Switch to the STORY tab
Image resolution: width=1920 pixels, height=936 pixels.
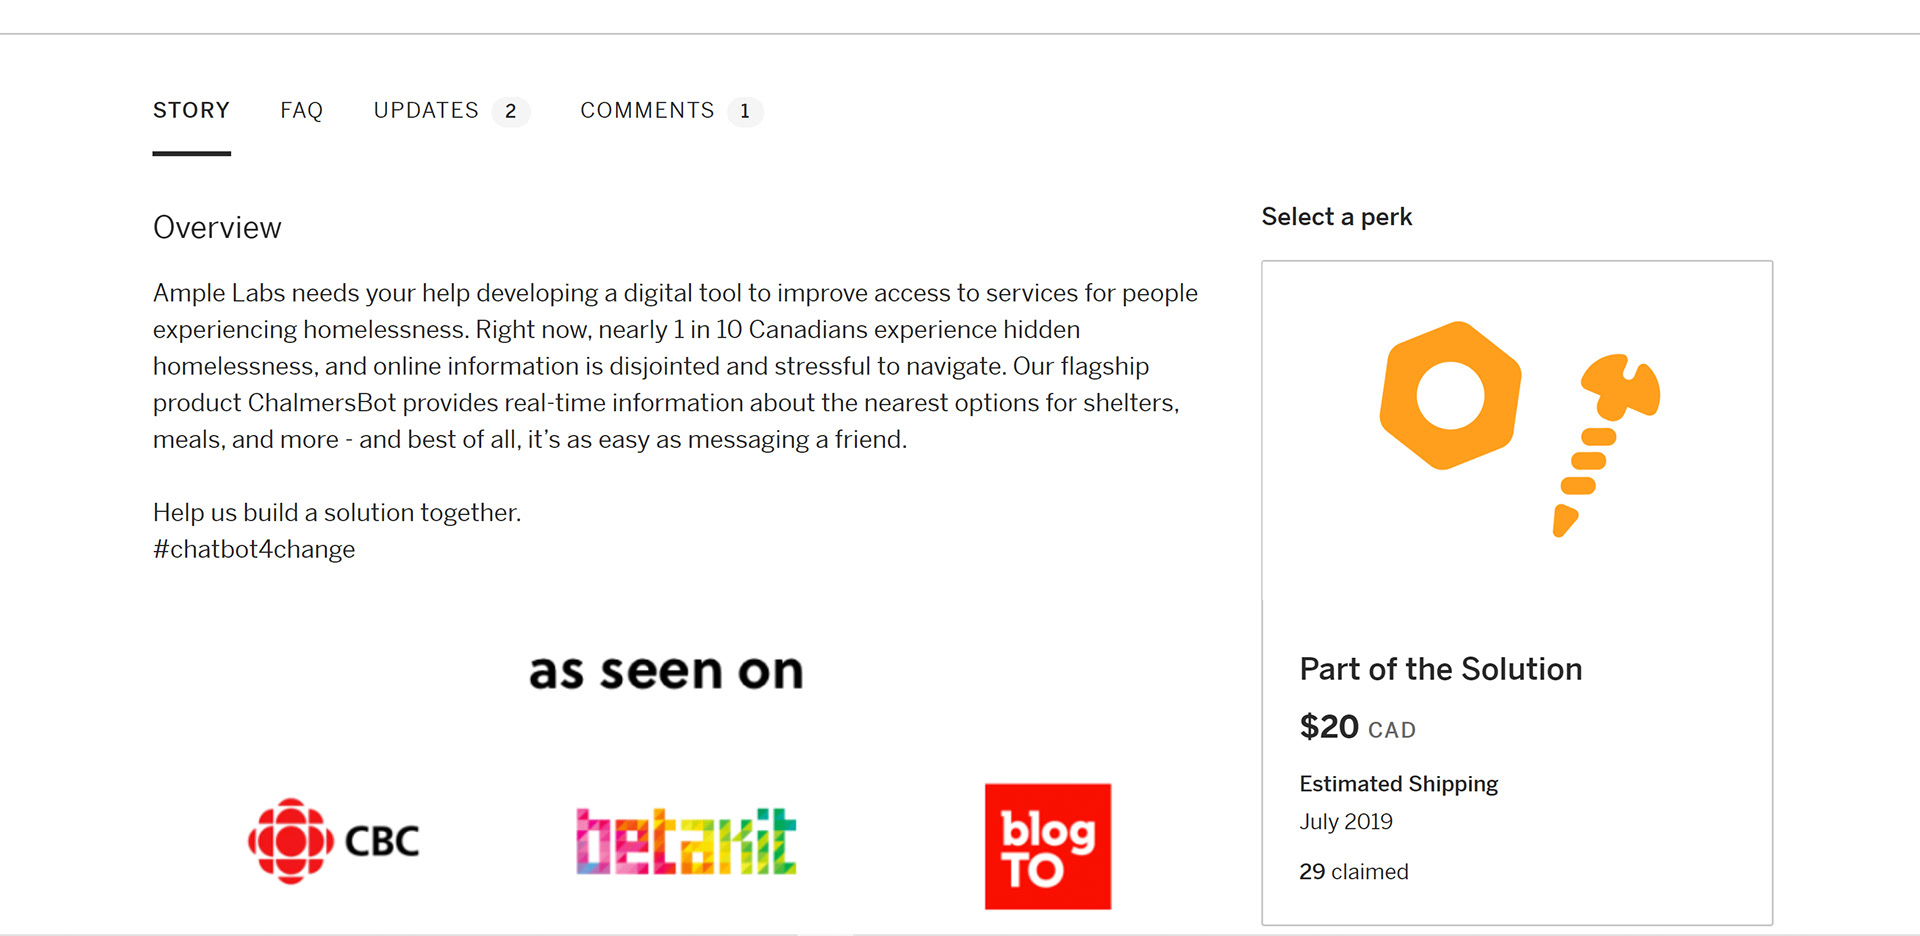pyautogui.click(x=191, y=110)
